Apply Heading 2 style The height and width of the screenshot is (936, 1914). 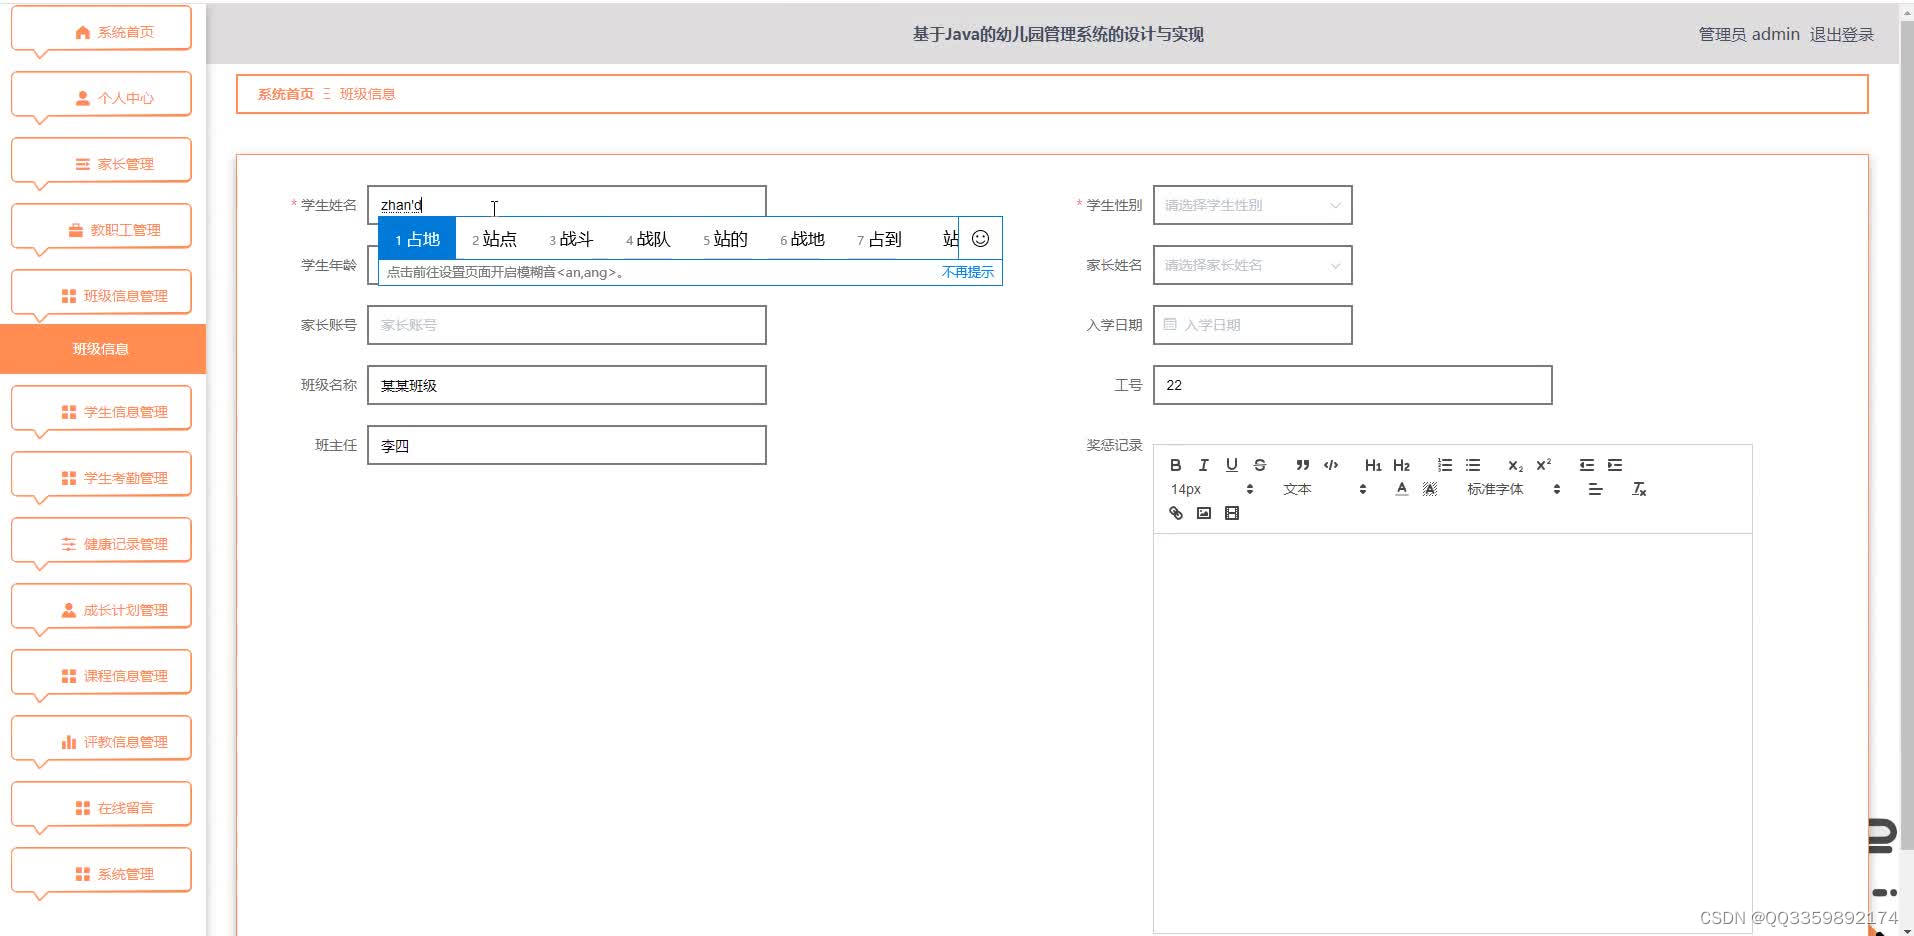point(1401,465)
